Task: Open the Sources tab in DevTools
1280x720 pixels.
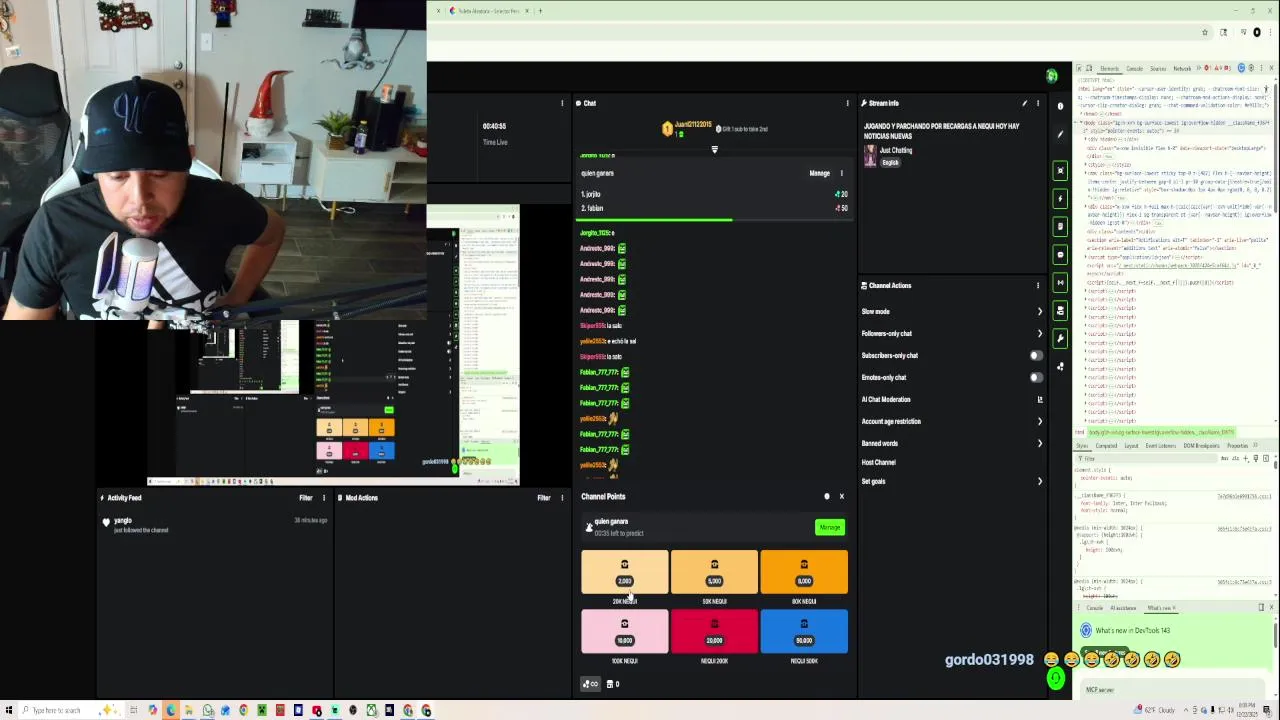Action: point(1158,69)
